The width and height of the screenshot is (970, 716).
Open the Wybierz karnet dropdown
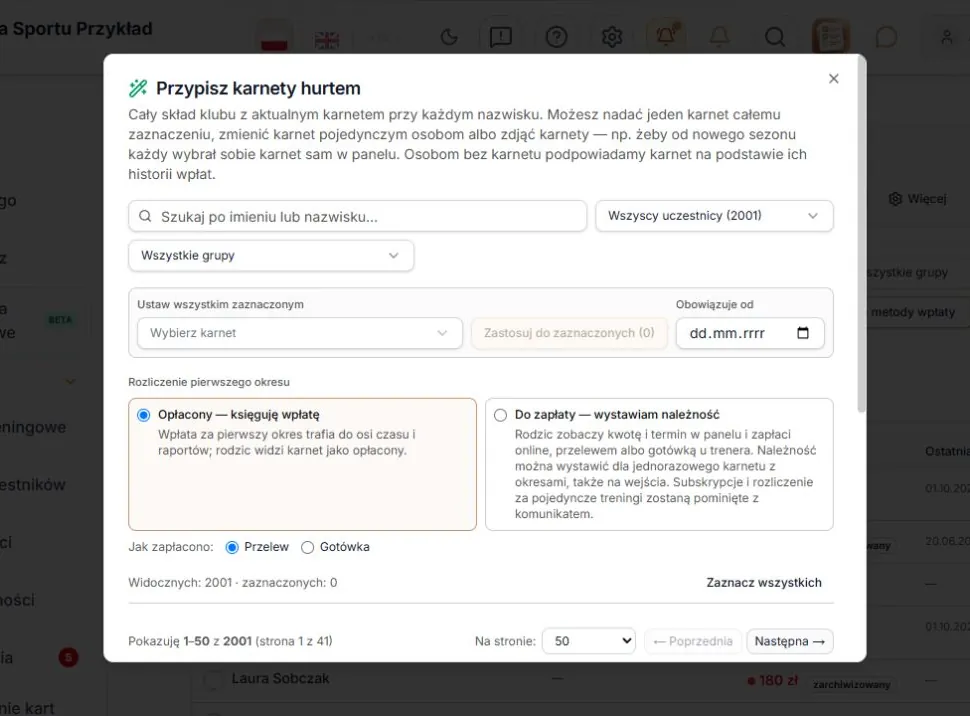299,333
